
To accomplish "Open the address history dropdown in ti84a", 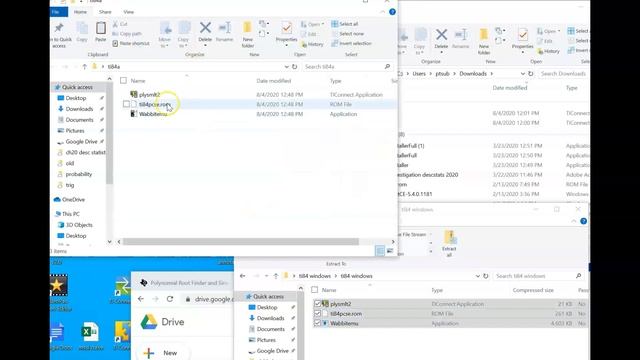I will [287, 67].
